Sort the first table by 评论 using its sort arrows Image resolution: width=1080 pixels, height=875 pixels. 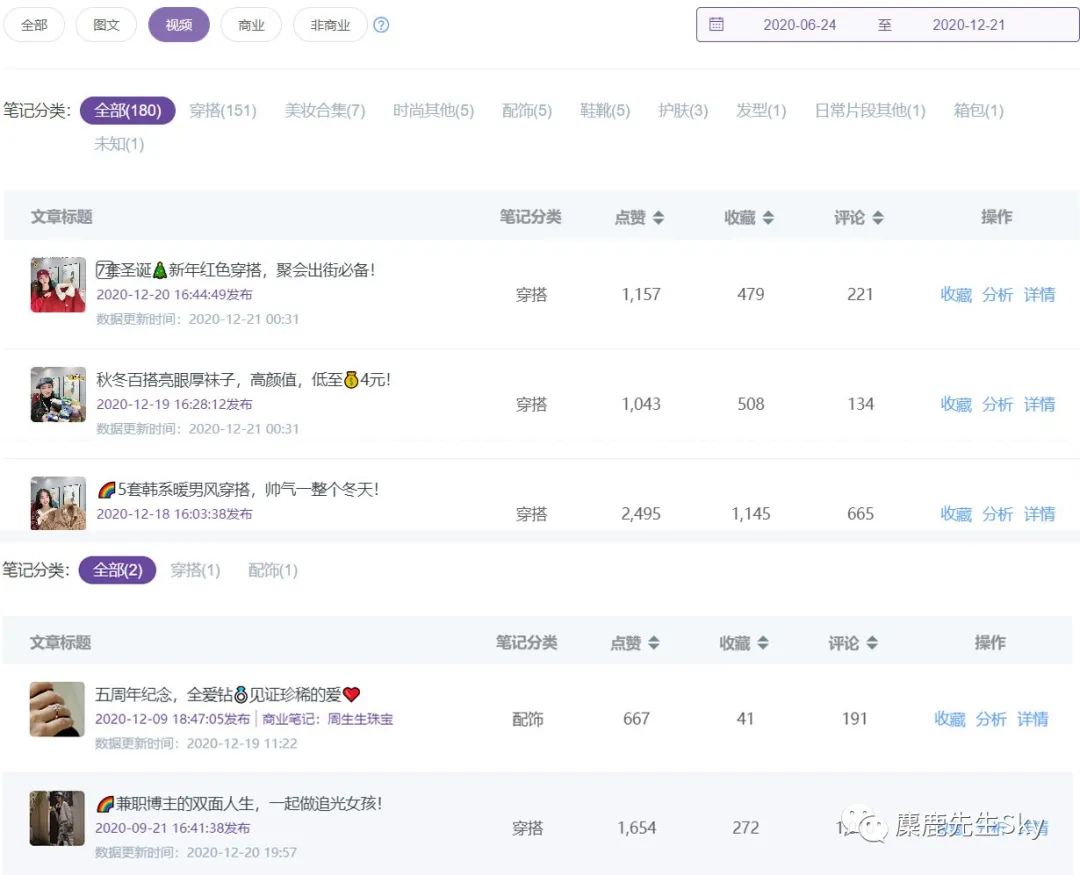click(876, 216)
